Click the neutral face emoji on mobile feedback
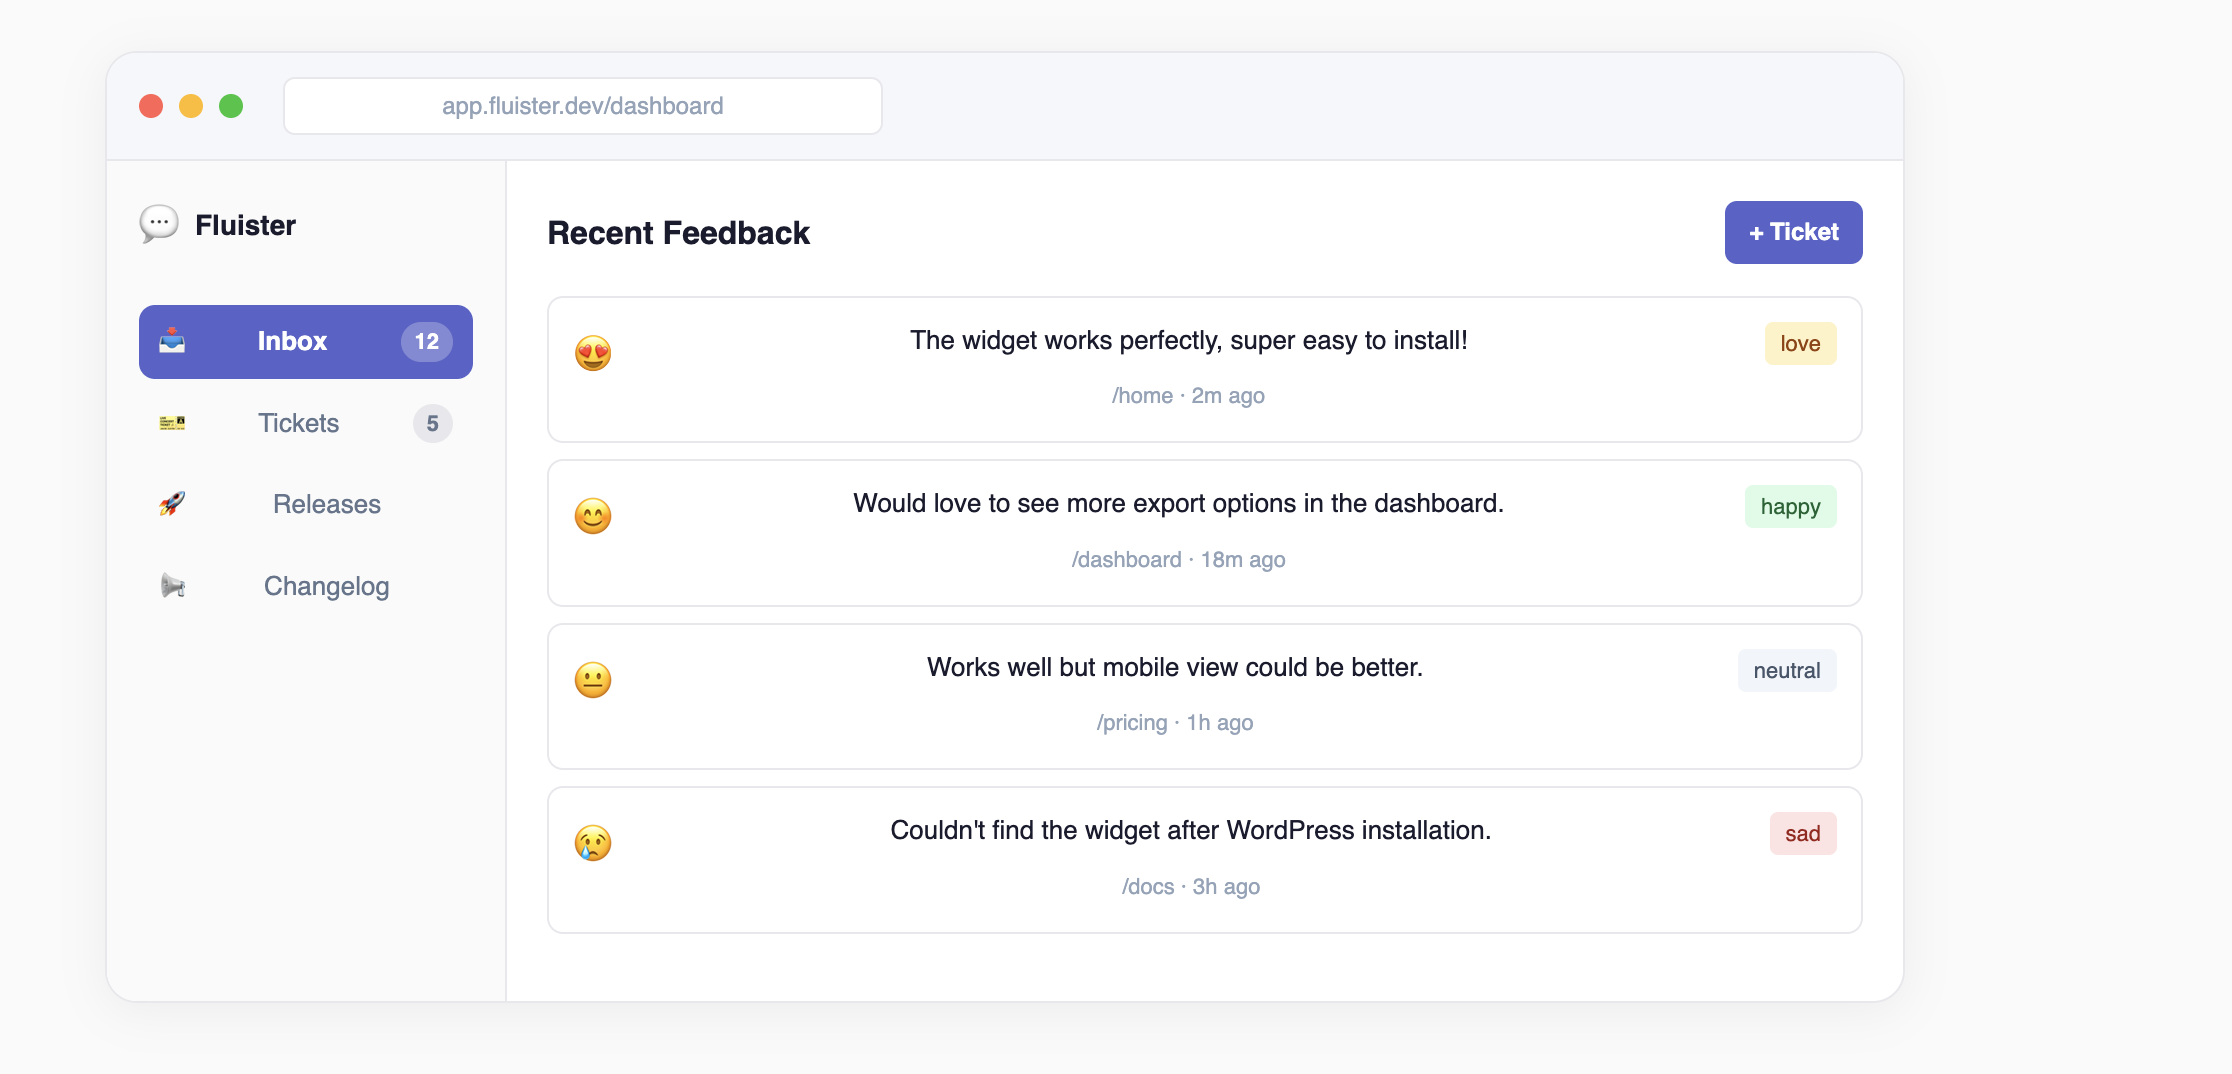This screenshot has height=1074, width=2232. [593, 680]
